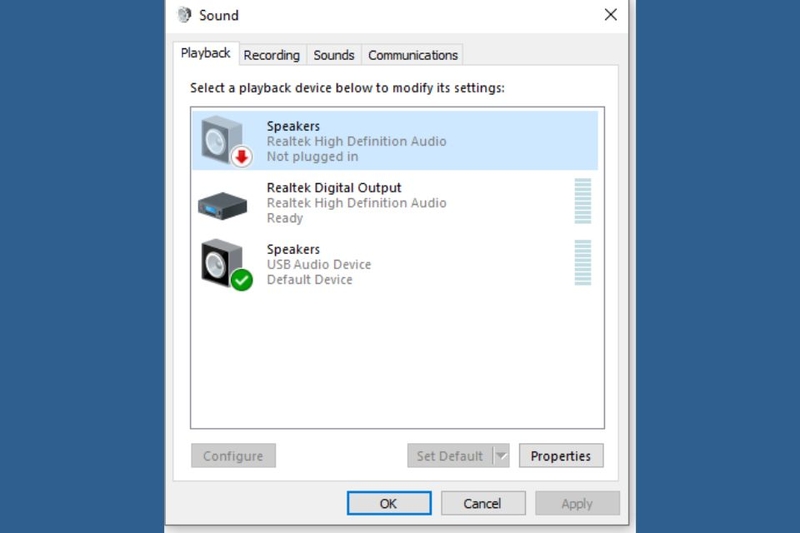Click the "Ready" status text

point(285,218)
